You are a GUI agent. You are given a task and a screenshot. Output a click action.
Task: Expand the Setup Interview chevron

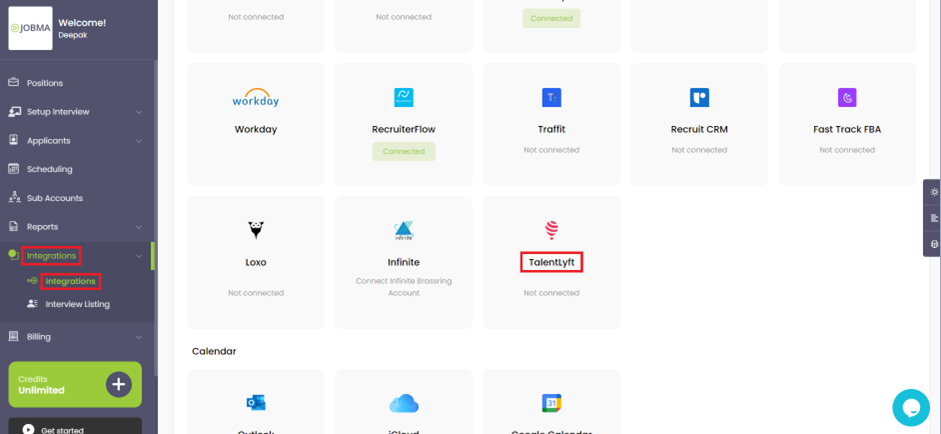(139, 112)
